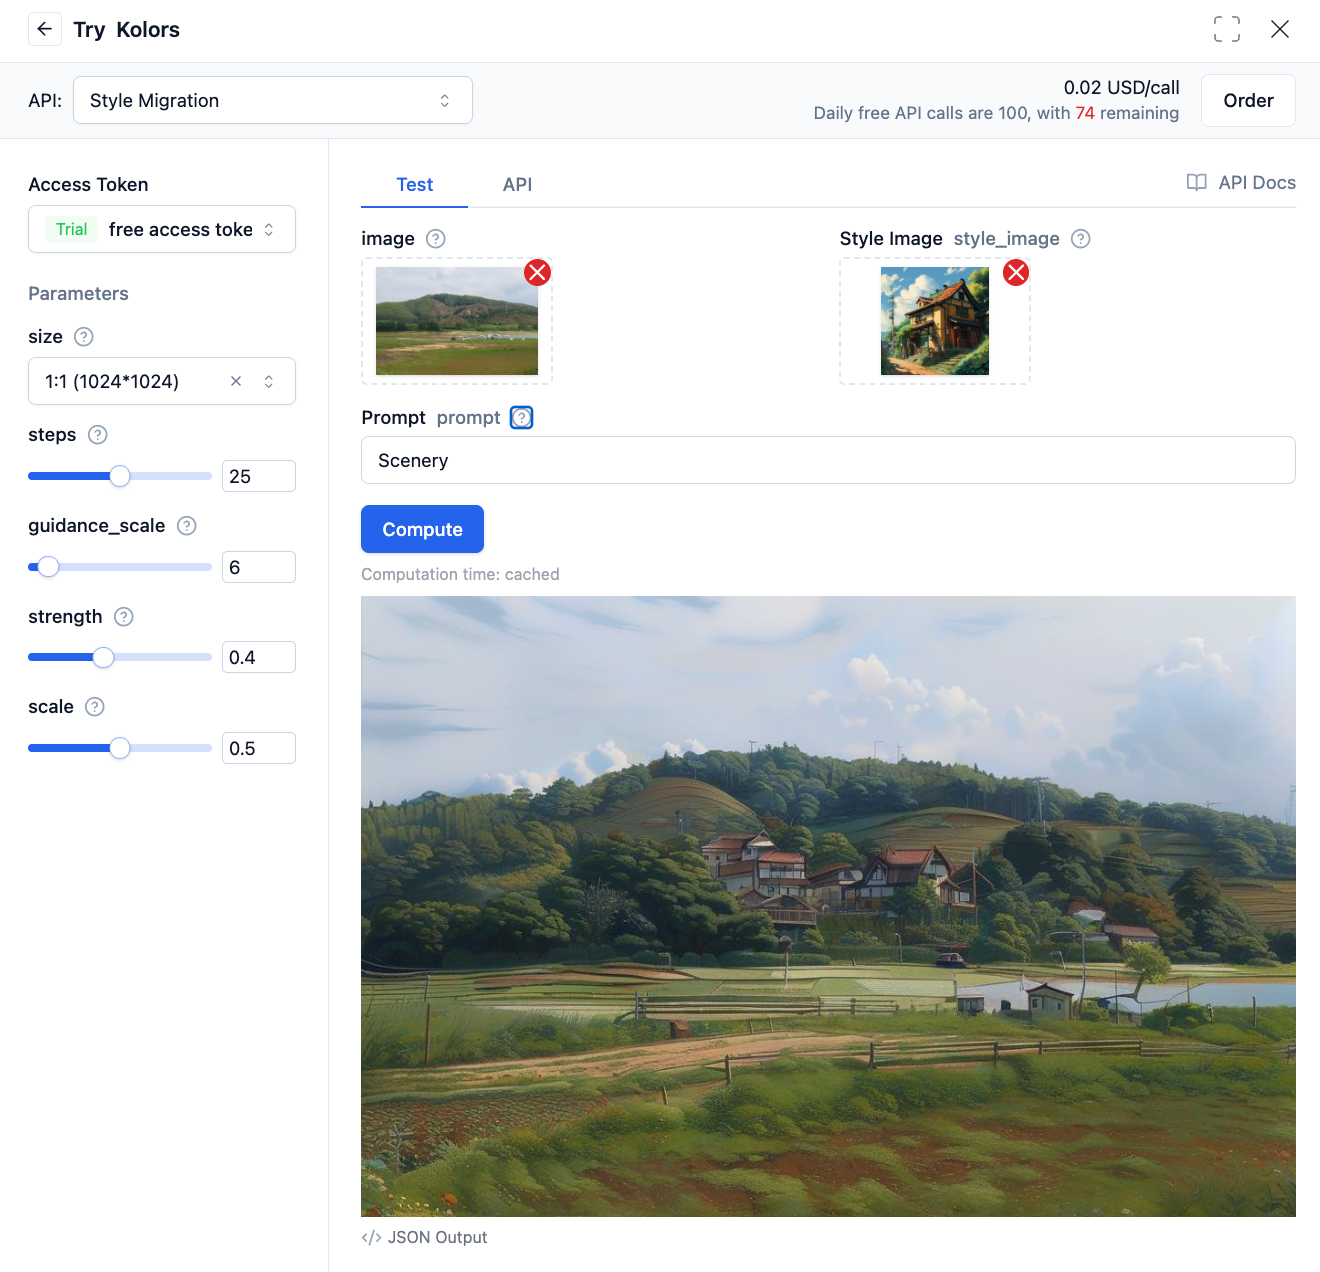
Task: Click the back arrow next to Try Kolors
Action: coord(45,29)
